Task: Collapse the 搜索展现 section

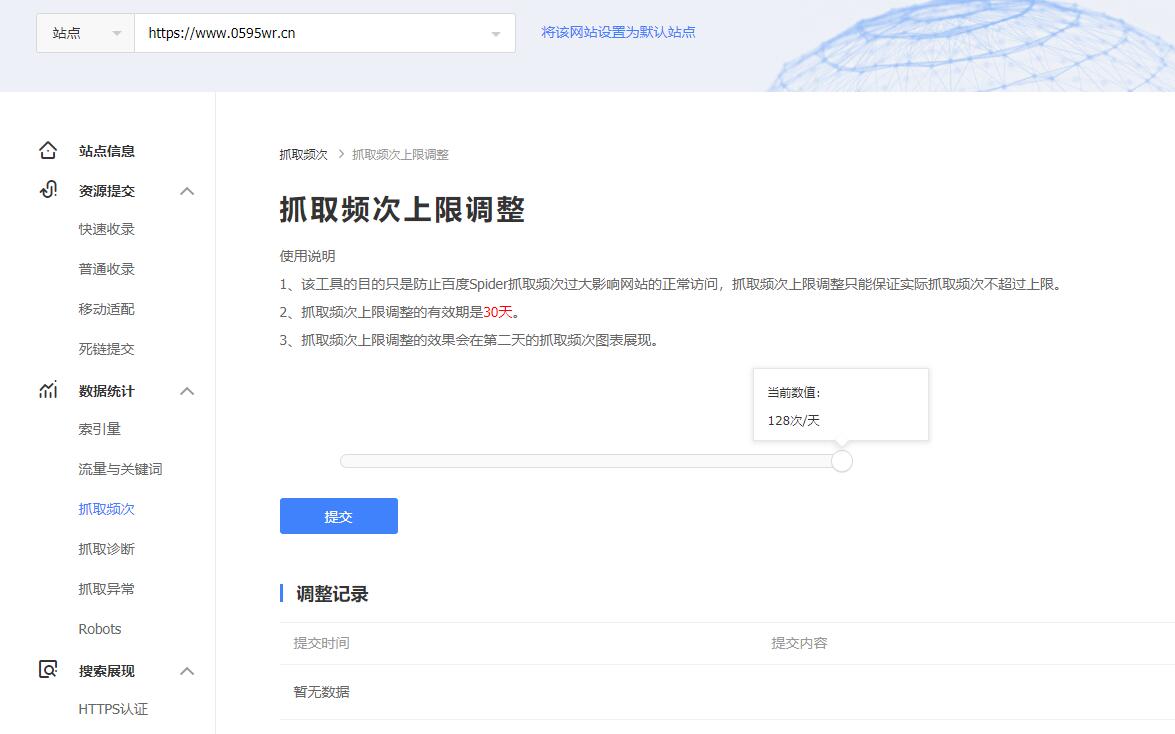Action: coord(187,670)
